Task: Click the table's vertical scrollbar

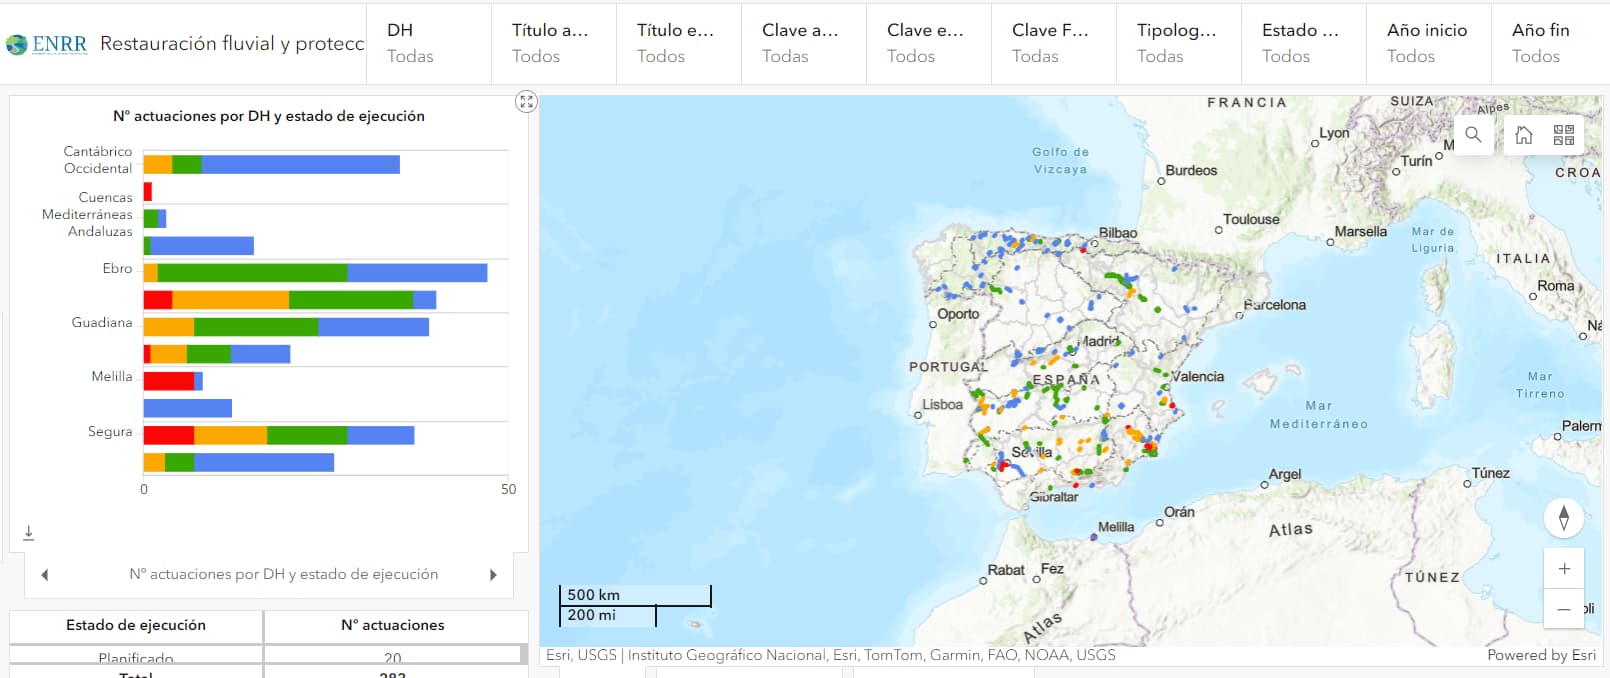Action: pyautogui.click(x=523, y=655)
